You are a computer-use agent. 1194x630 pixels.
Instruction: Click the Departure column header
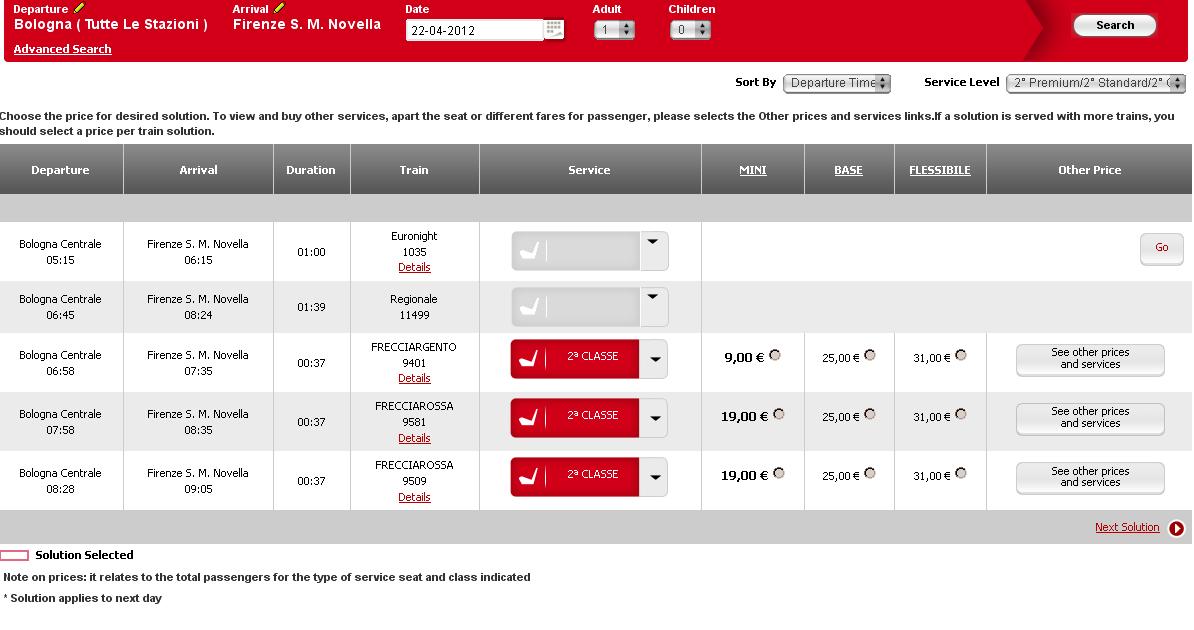(61, 170)
